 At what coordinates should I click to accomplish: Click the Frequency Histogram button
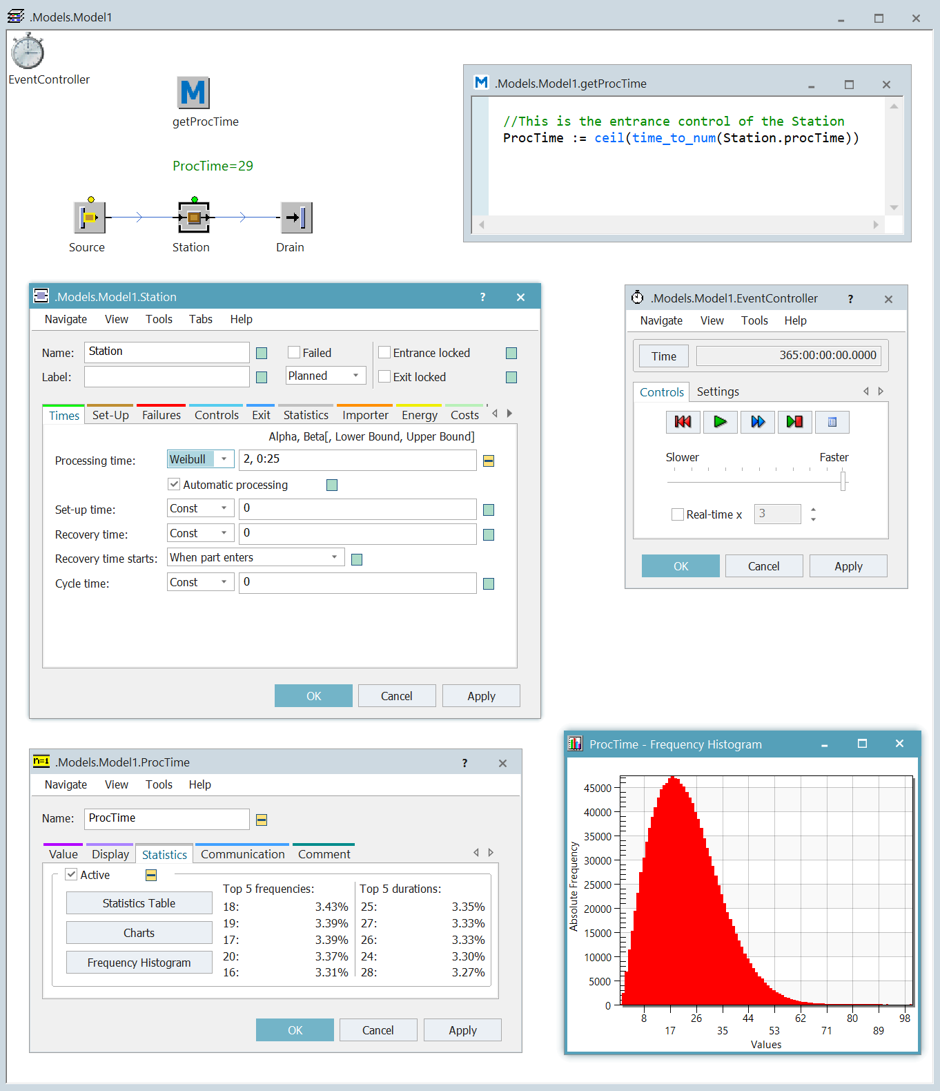139,963
